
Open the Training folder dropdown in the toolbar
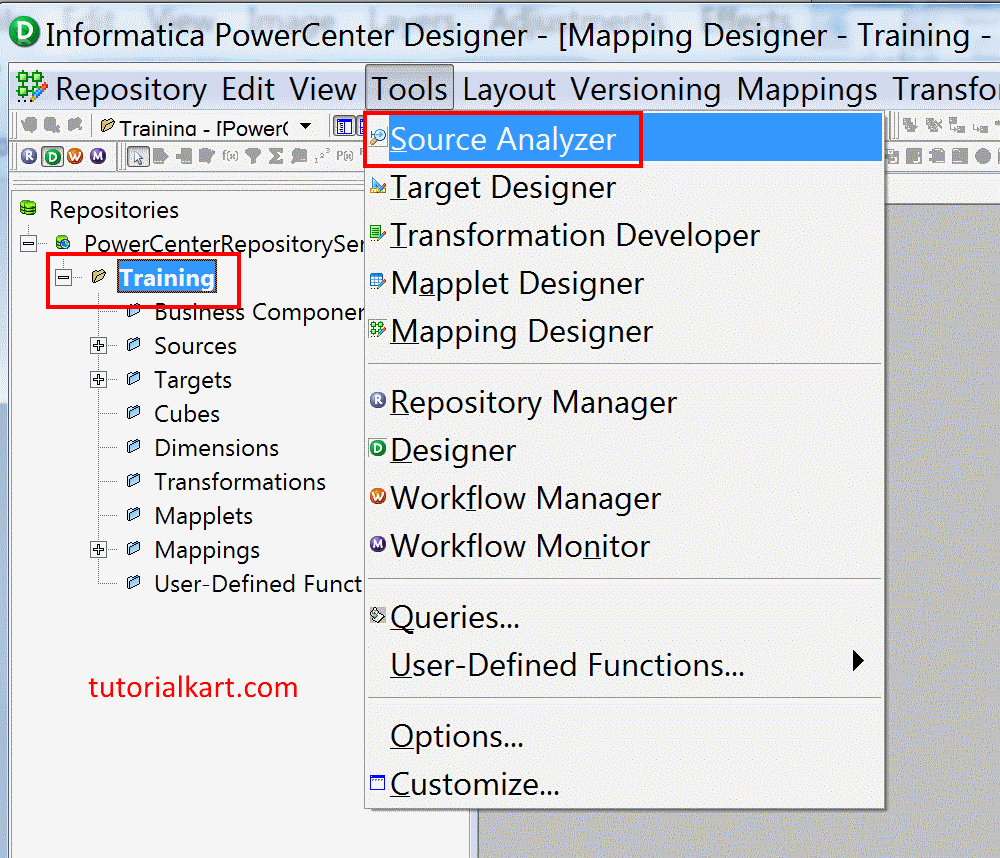305,126
